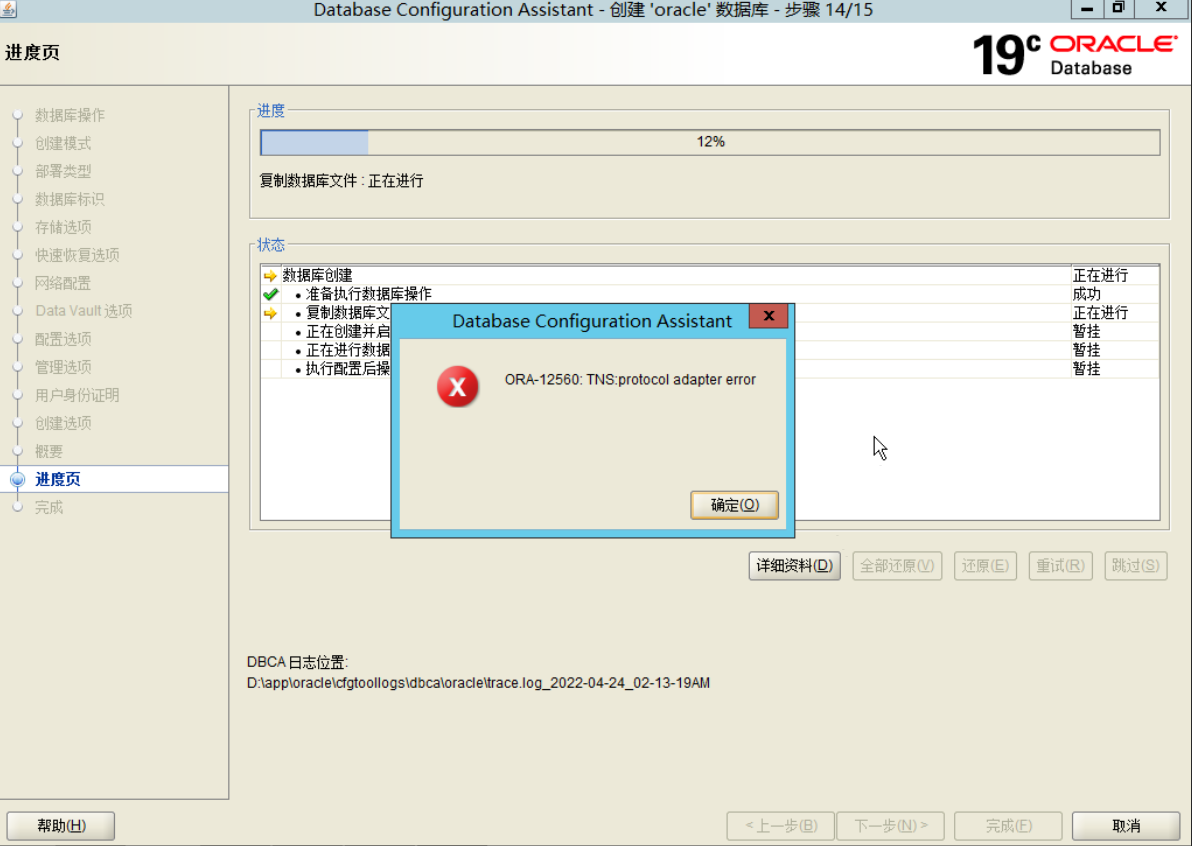Click the 重试(R) retry button
The height and width of the screenshot is (846, 1192).
(x=1060, y=566)
